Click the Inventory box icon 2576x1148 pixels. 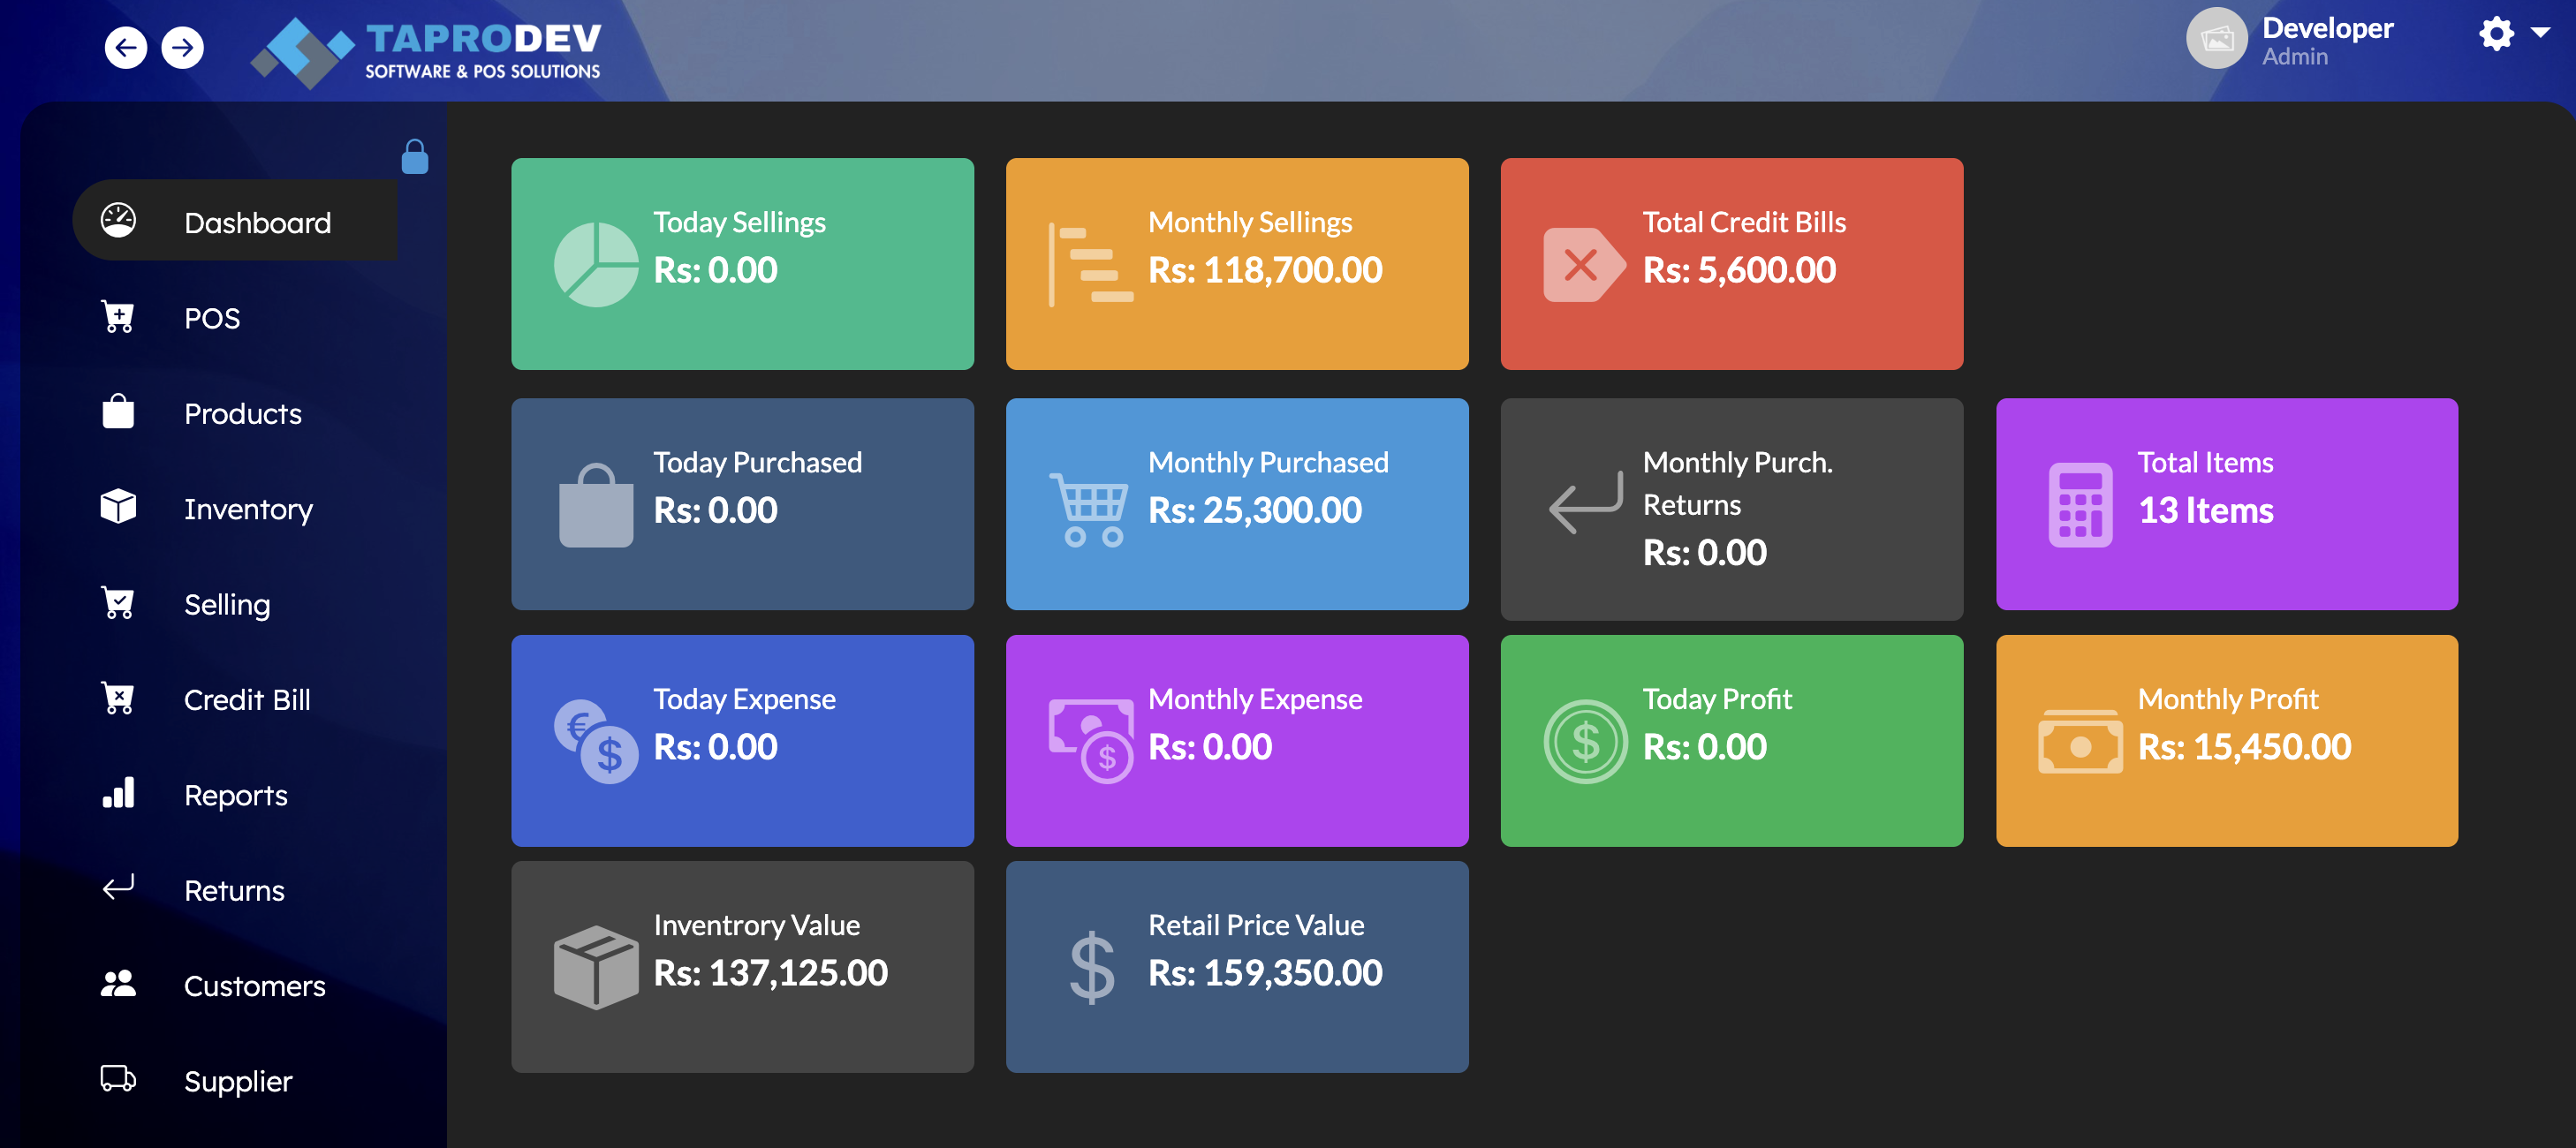coord(118,507)
